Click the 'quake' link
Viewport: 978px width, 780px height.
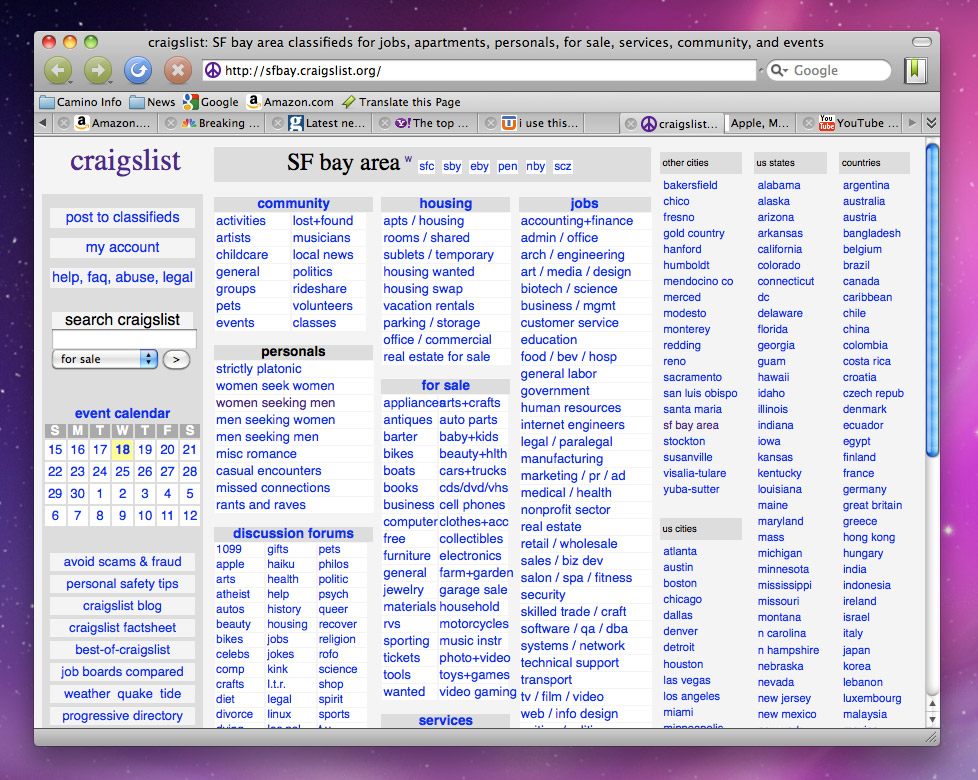tap(135, 693)
